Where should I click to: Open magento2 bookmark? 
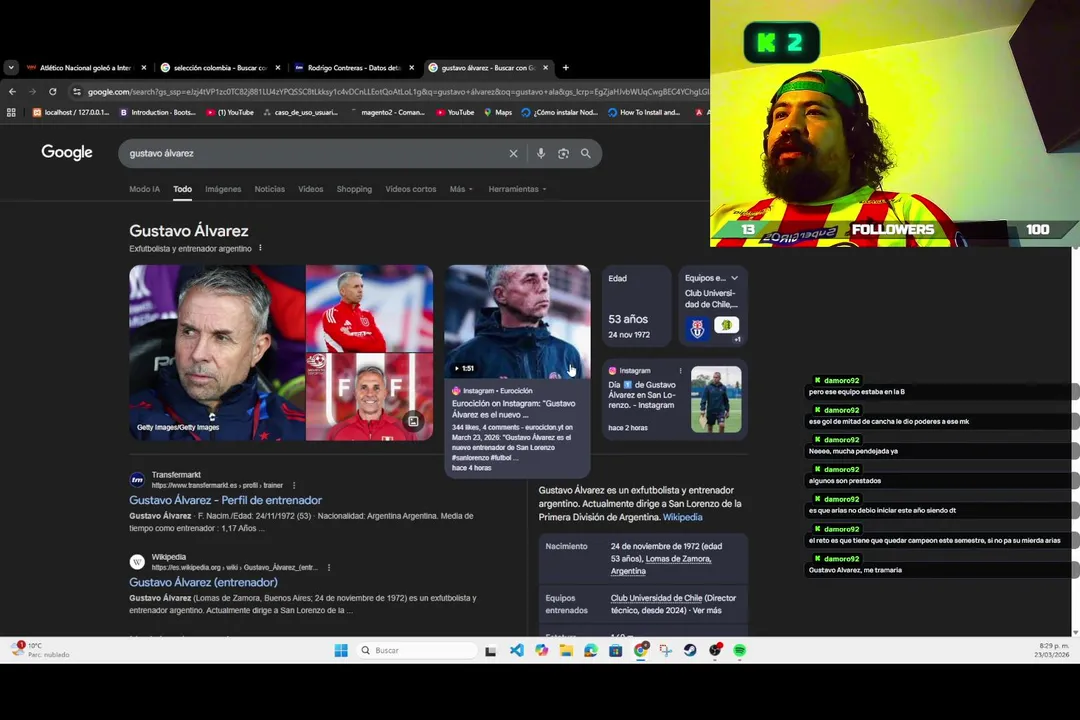click(387, 112)
